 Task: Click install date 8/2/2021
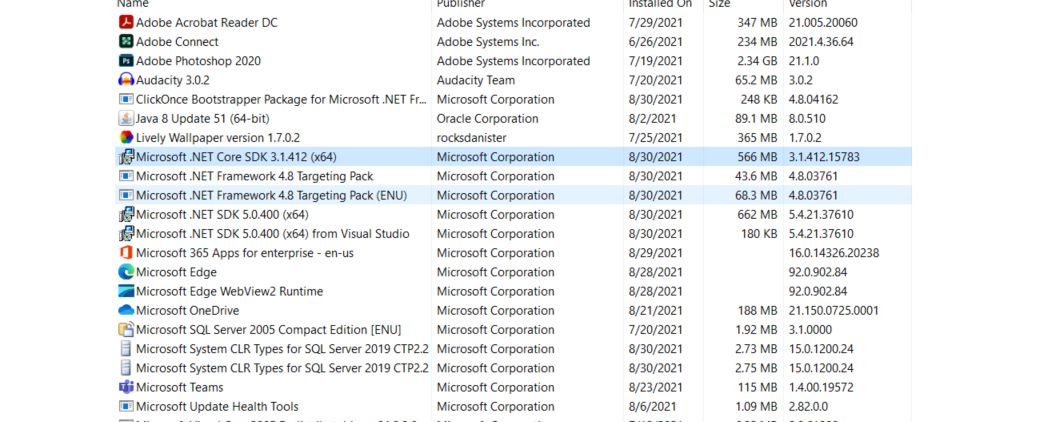click(x=651, y=119)
